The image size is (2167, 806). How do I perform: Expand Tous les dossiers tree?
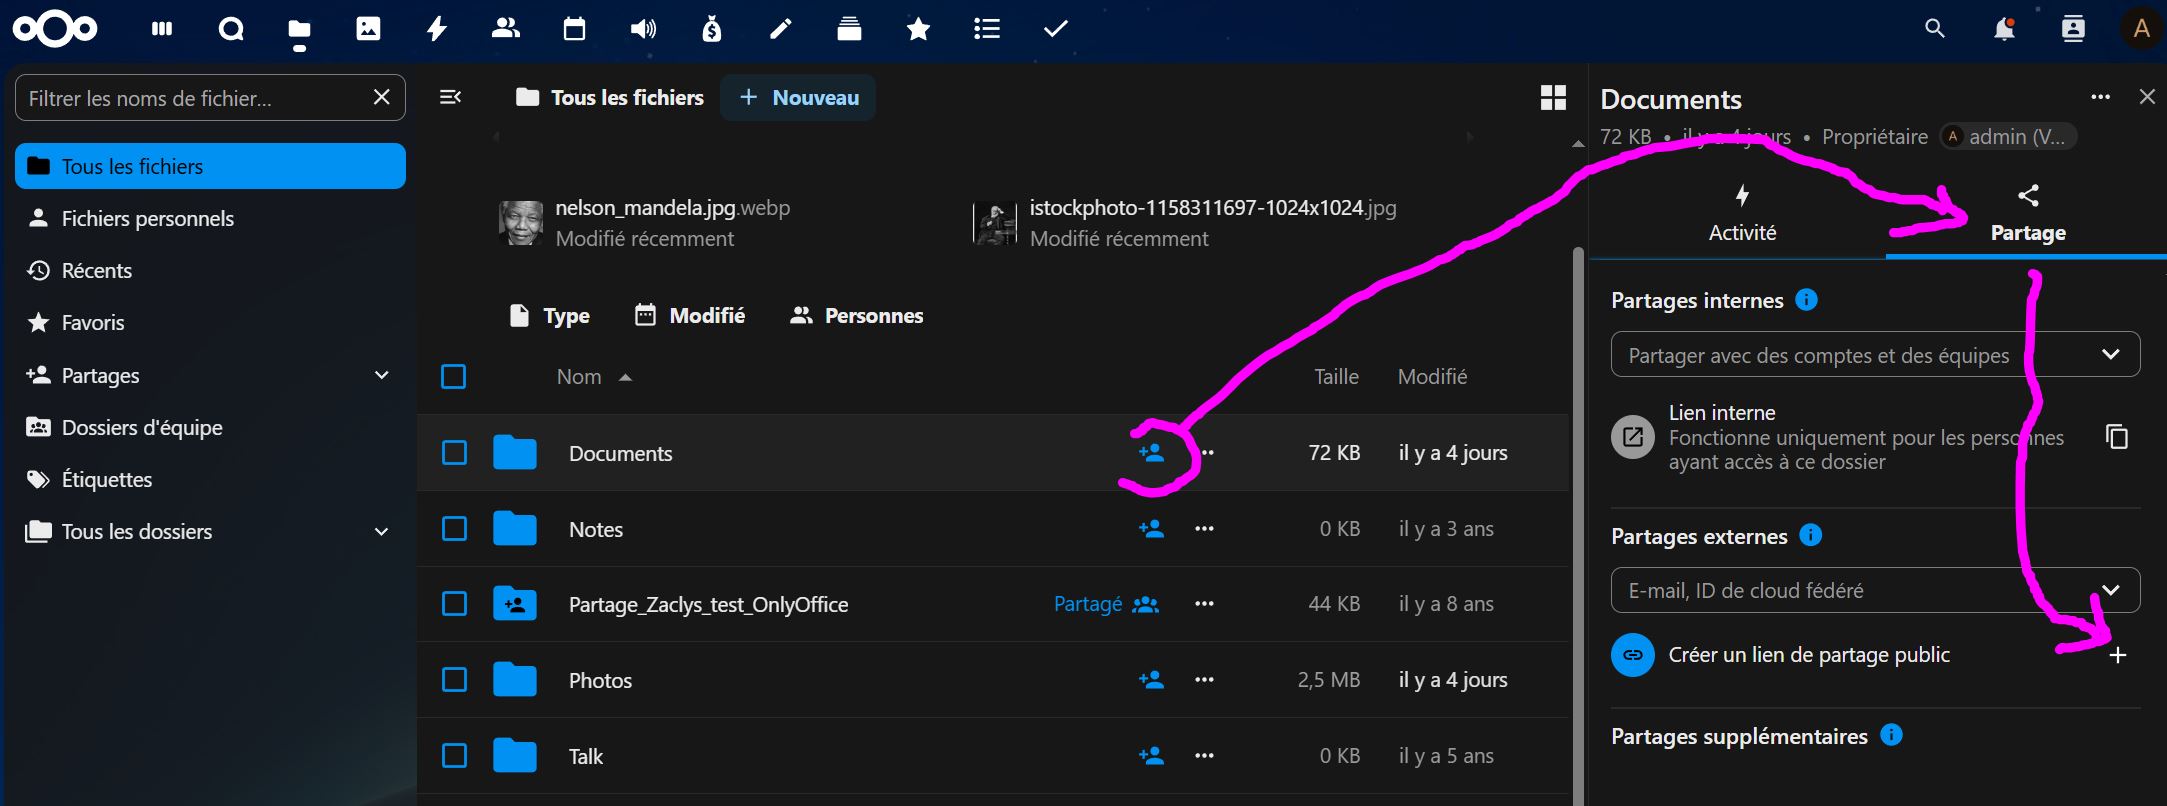click(x=381, y=531)
